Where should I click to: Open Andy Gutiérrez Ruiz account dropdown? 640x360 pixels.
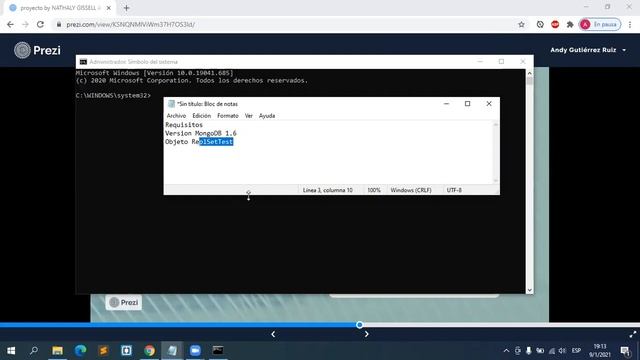click(588, 50)
